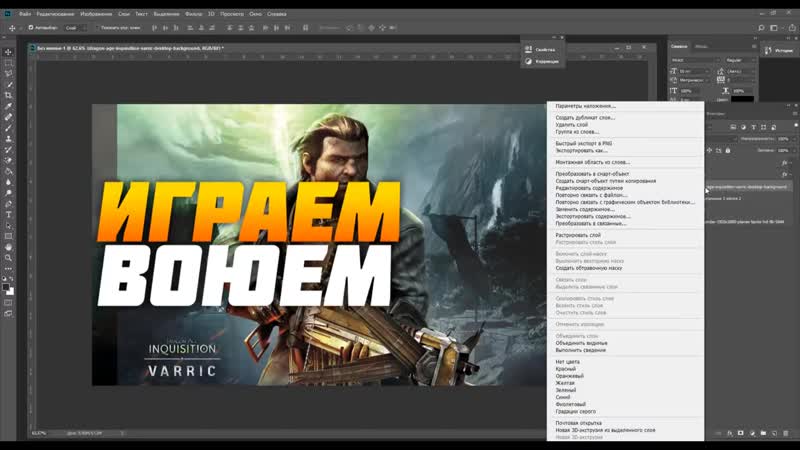This screenshot has height=450, width=800.
Task: Select the Rectangular Marquee tool
Action: click(x=8, y=63)
